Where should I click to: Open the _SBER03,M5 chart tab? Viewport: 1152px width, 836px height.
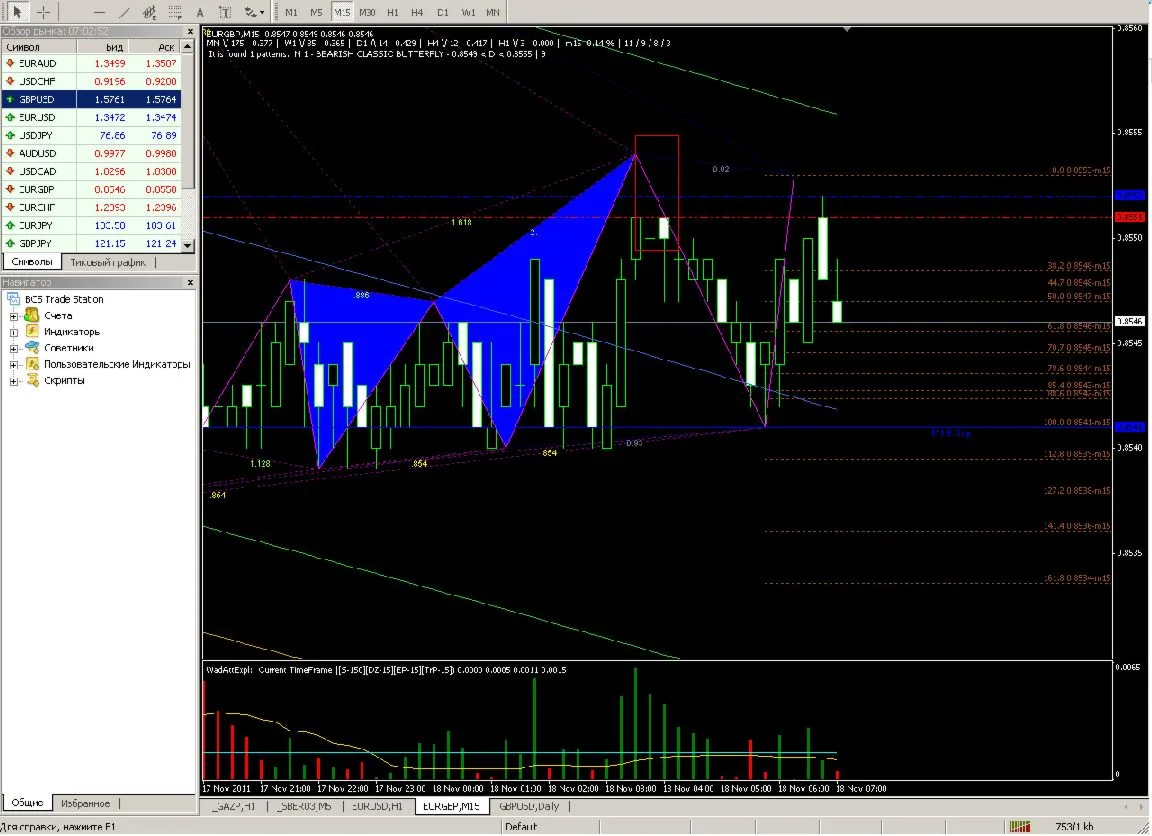pyautogui.click(x=304, y=807)
